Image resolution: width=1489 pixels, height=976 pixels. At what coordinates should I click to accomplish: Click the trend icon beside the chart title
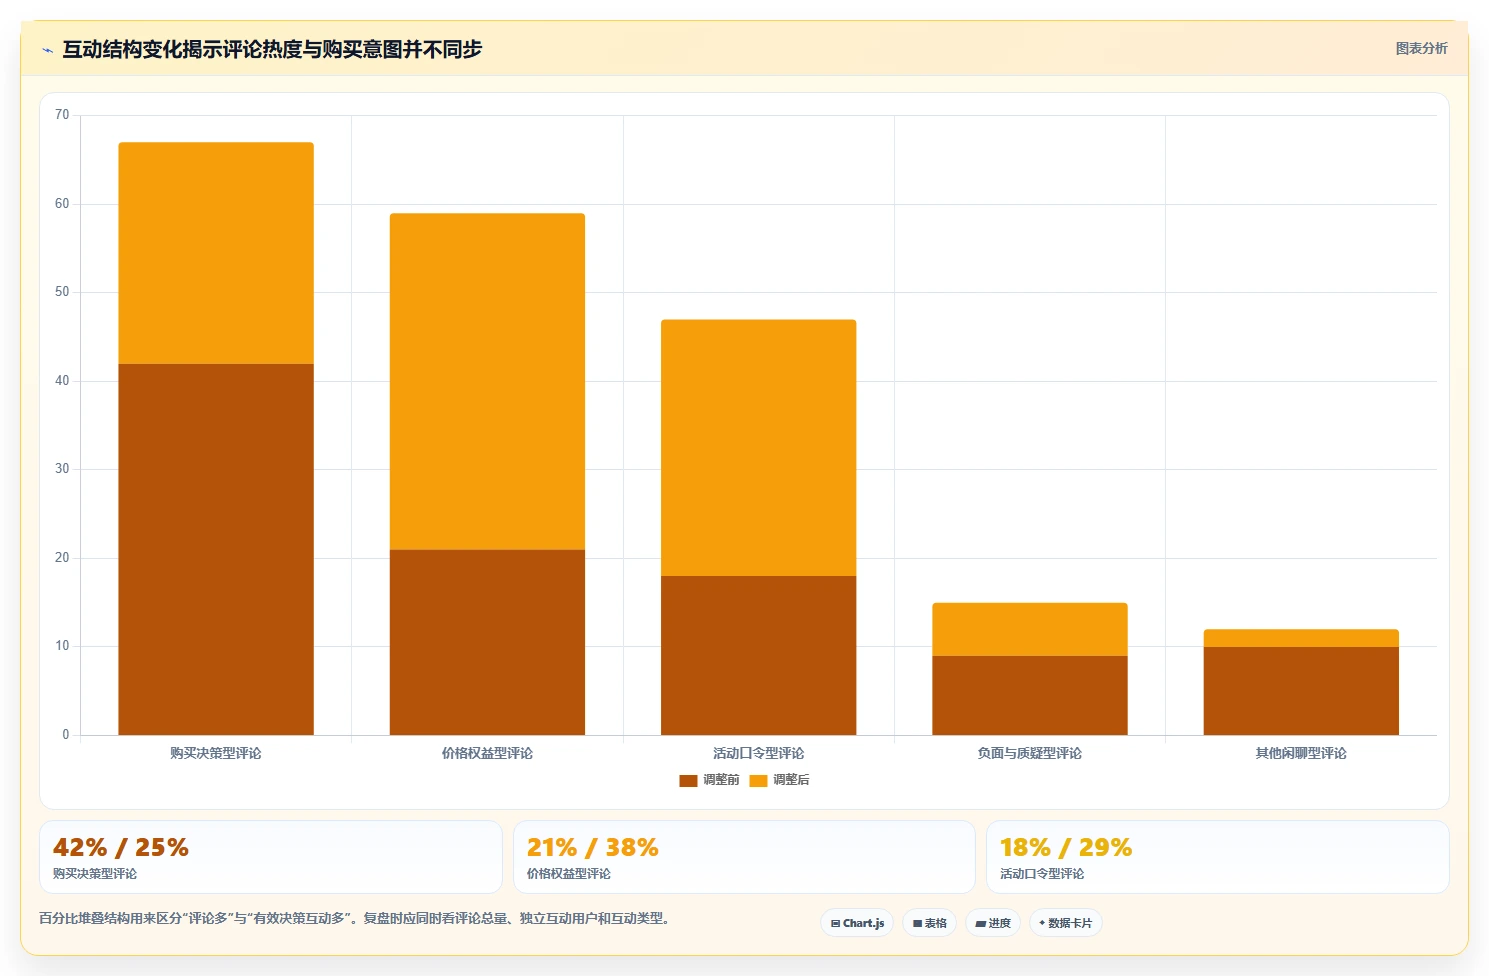[x=47, y=50]
